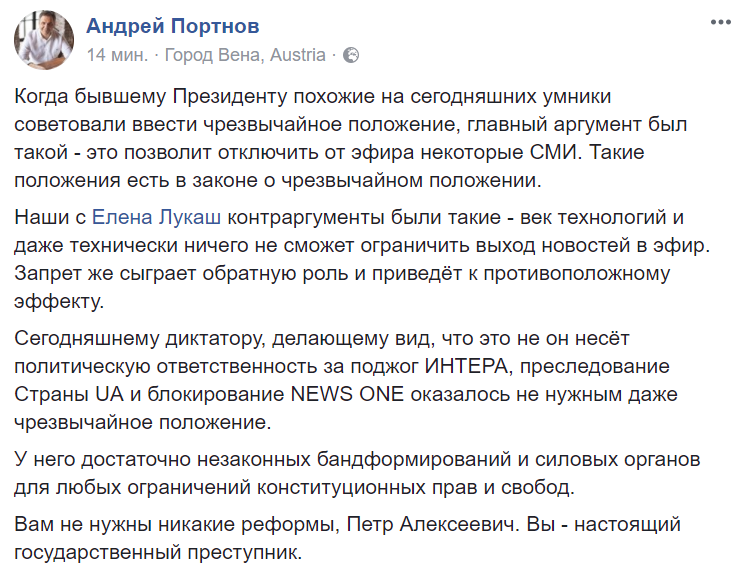Open the post via '14 мин.' timestamp
The height and width of the screenshot is (575, 738).
click(x=118, y=54)
